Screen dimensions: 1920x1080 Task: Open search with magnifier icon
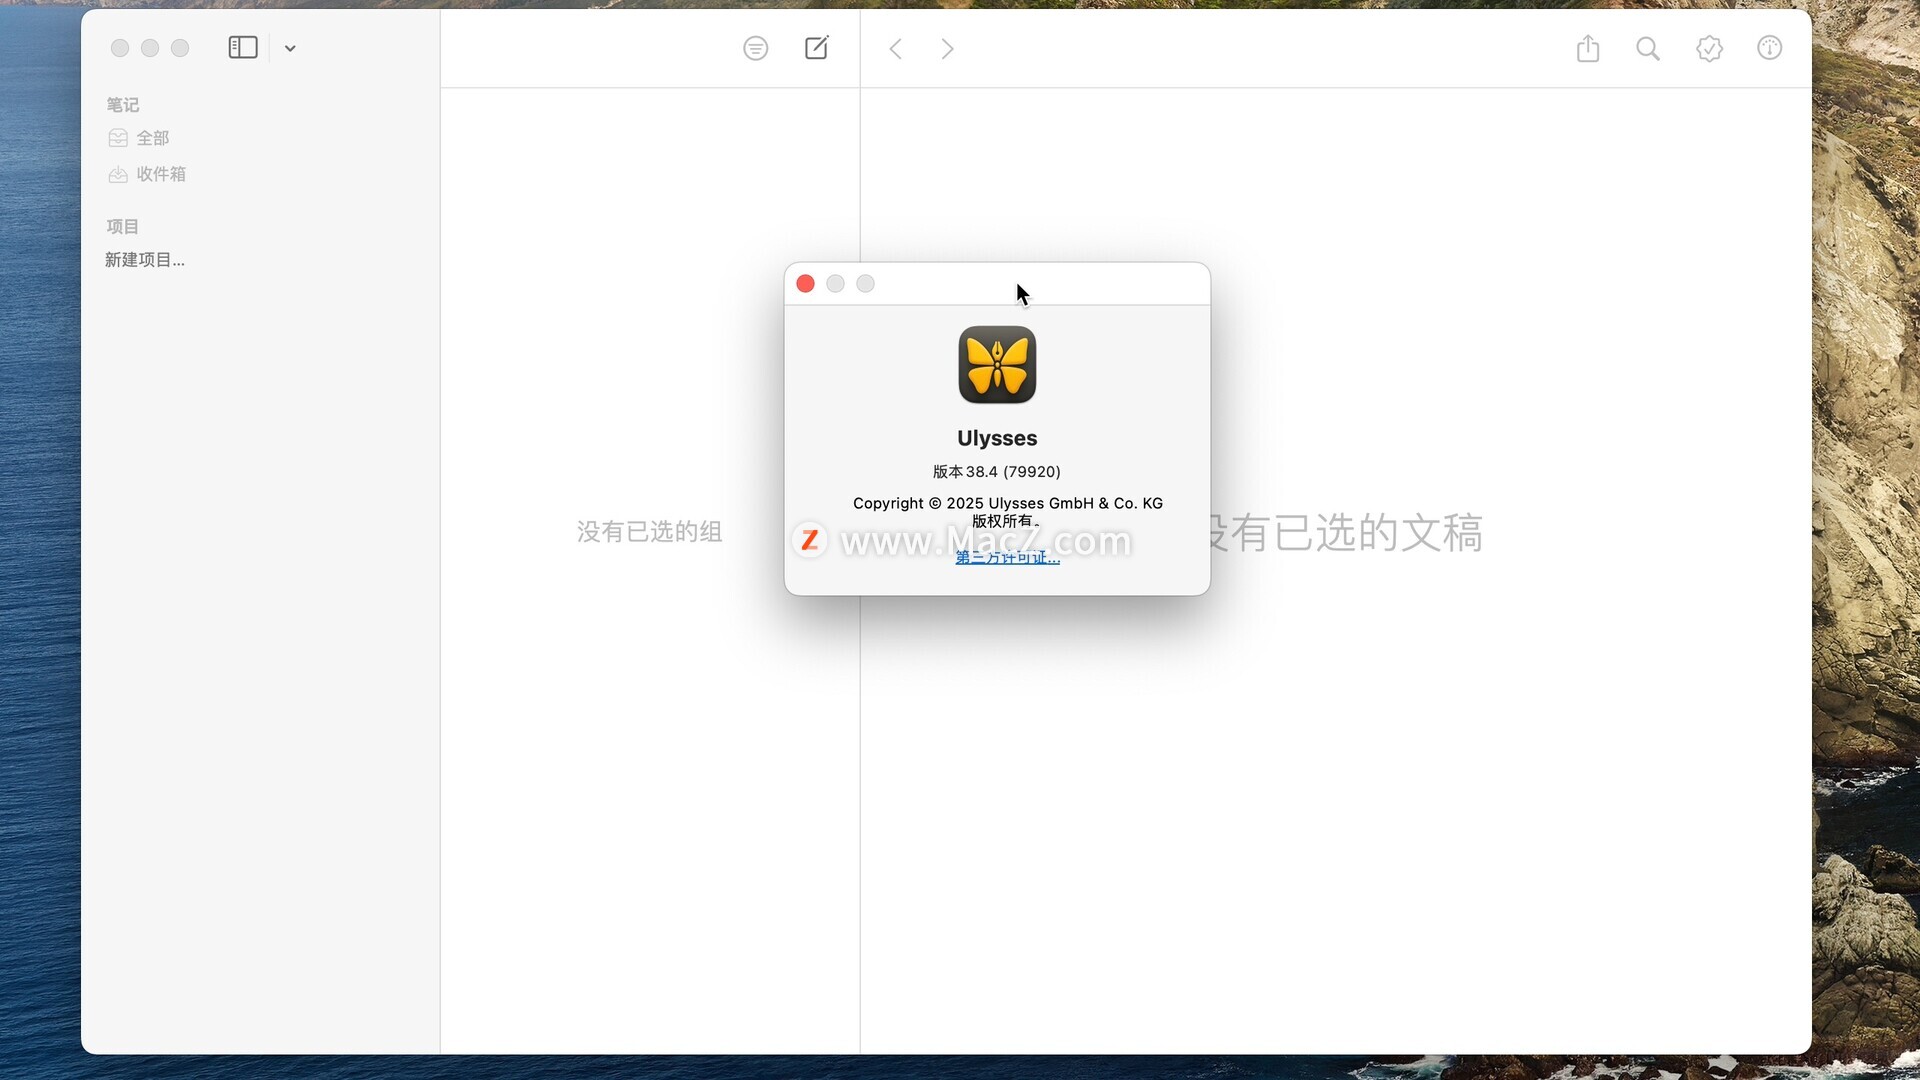tap(1648, 48)
